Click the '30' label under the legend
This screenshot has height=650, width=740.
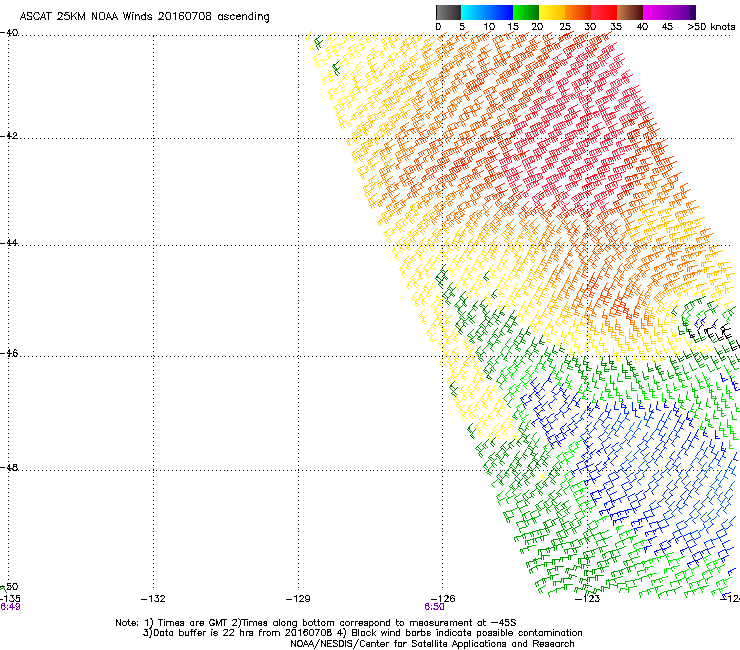click(590, 27)
